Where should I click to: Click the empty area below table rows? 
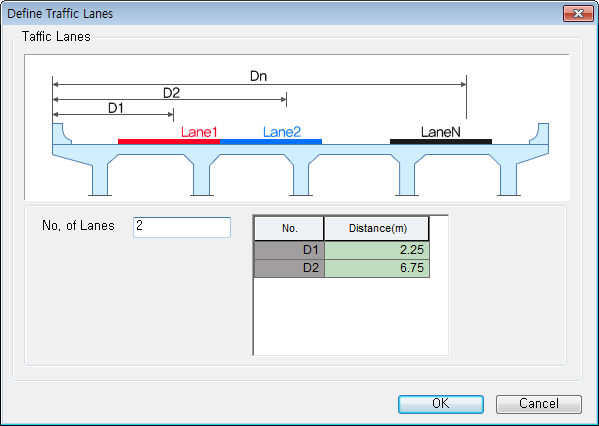[x=351, y=316]
